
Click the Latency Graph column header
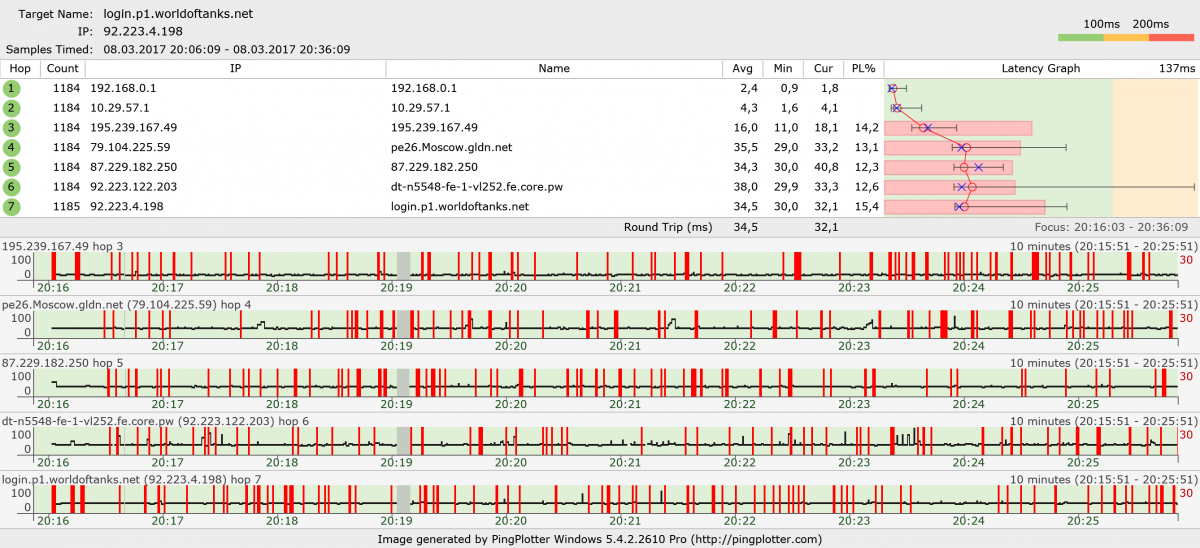[x=1040, y=69]
